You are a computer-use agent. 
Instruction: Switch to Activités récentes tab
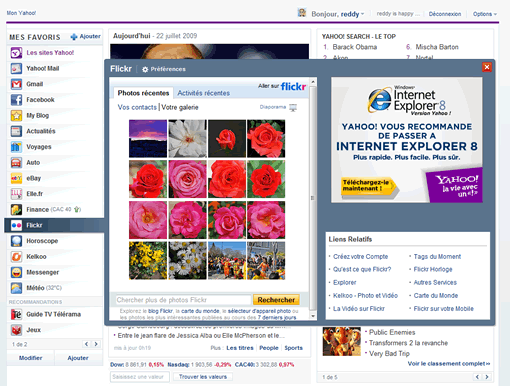203,93
